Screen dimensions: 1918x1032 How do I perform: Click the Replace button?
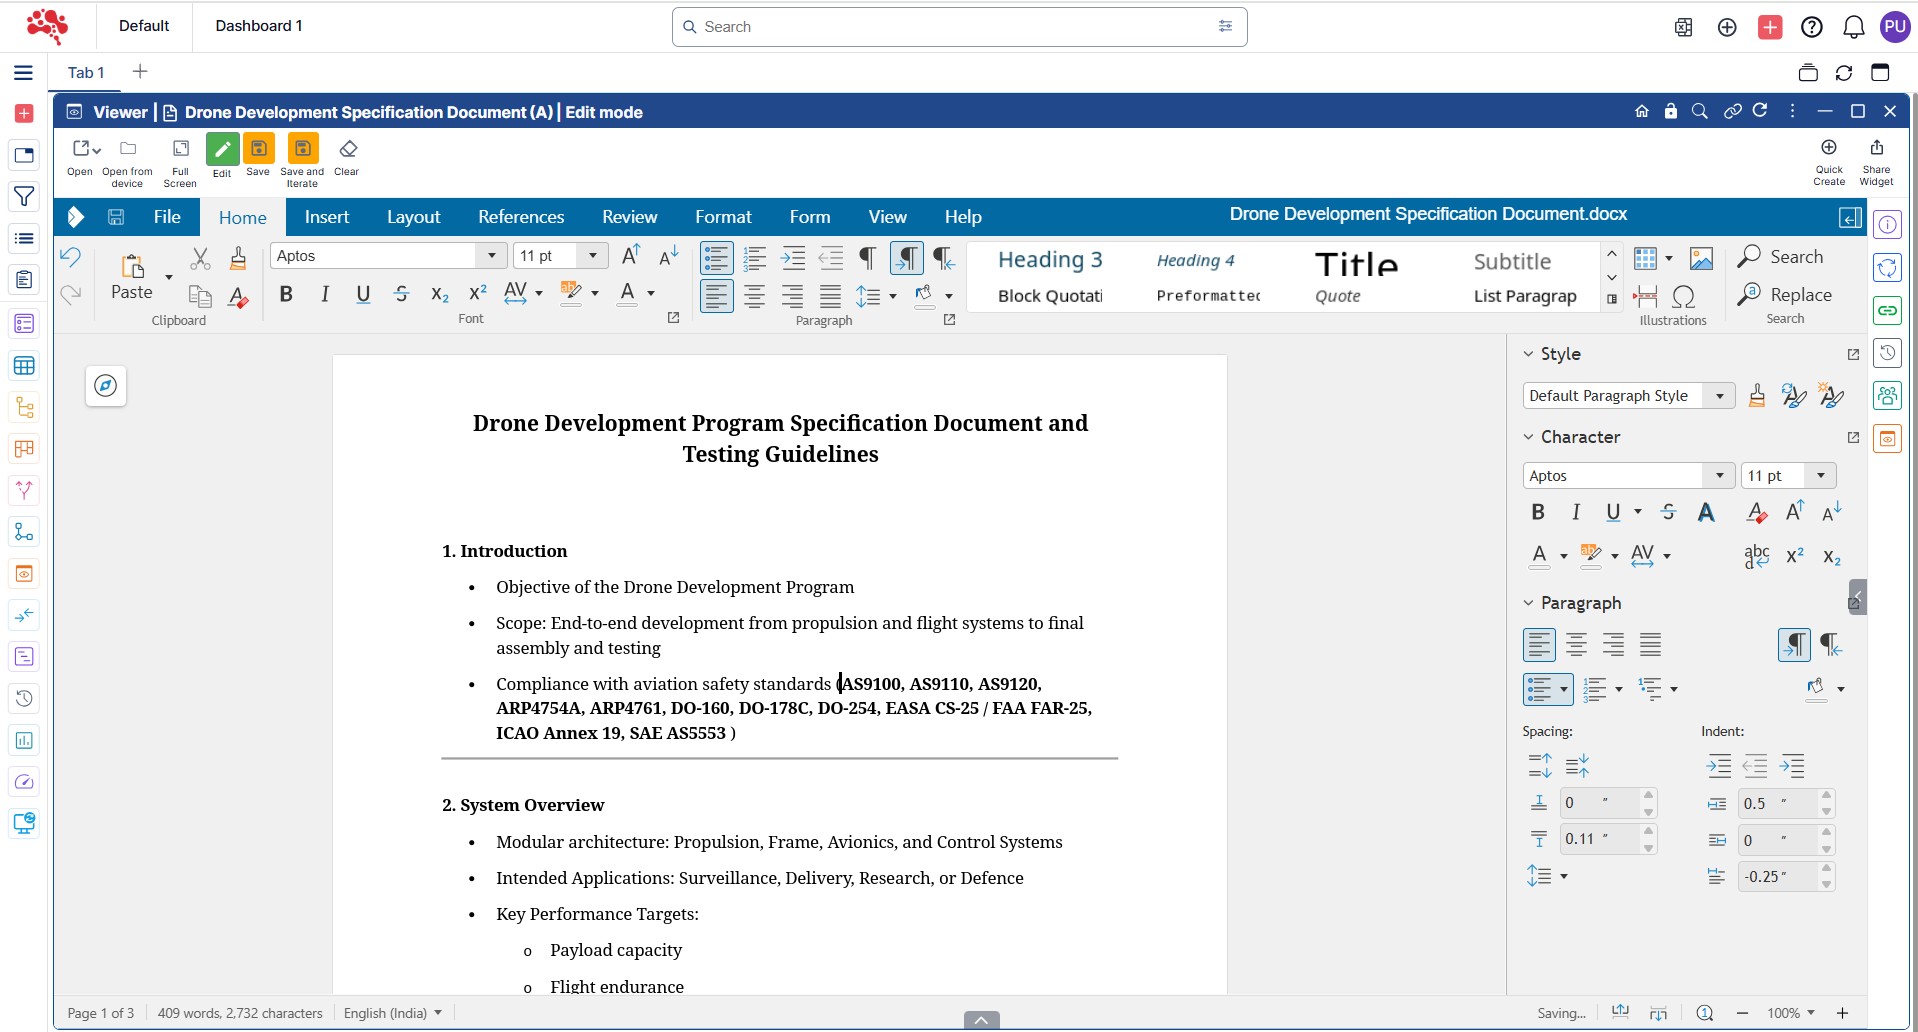[1786, 295]
